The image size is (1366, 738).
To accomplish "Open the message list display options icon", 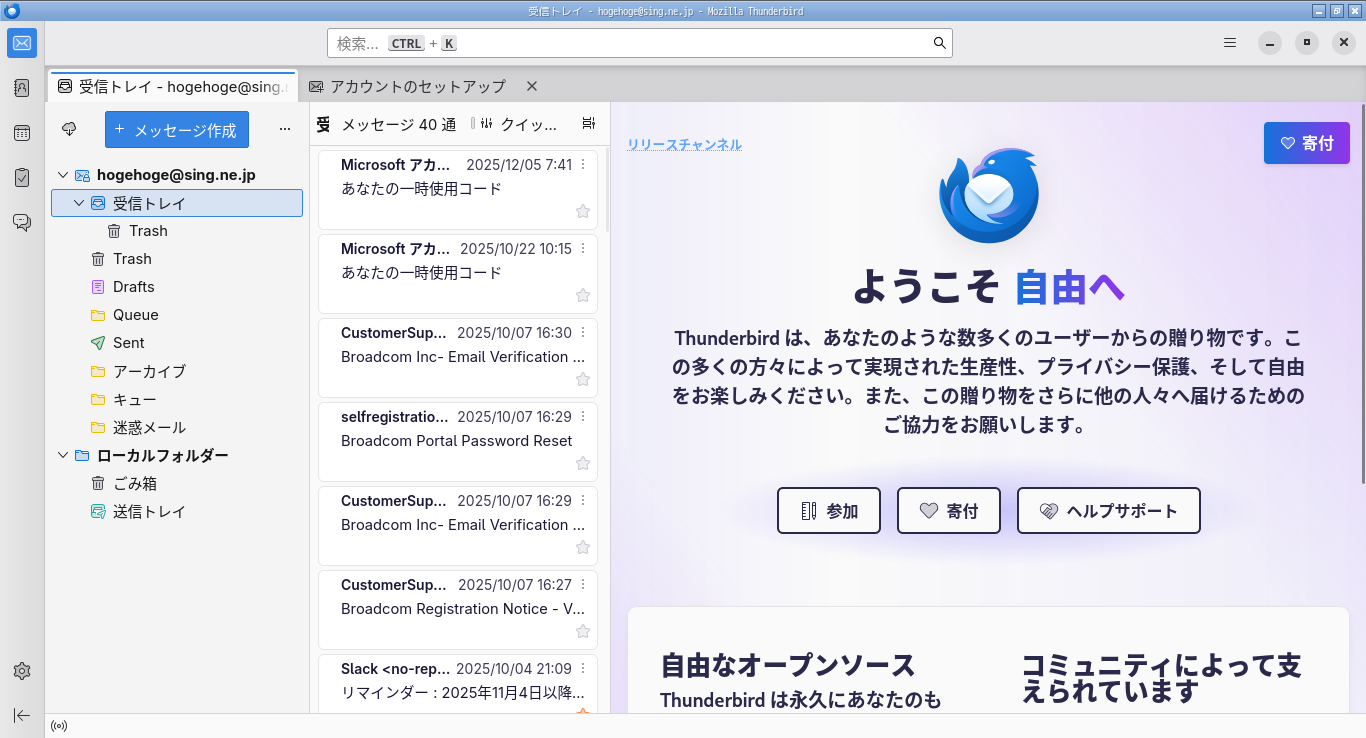I will point(588,123).
